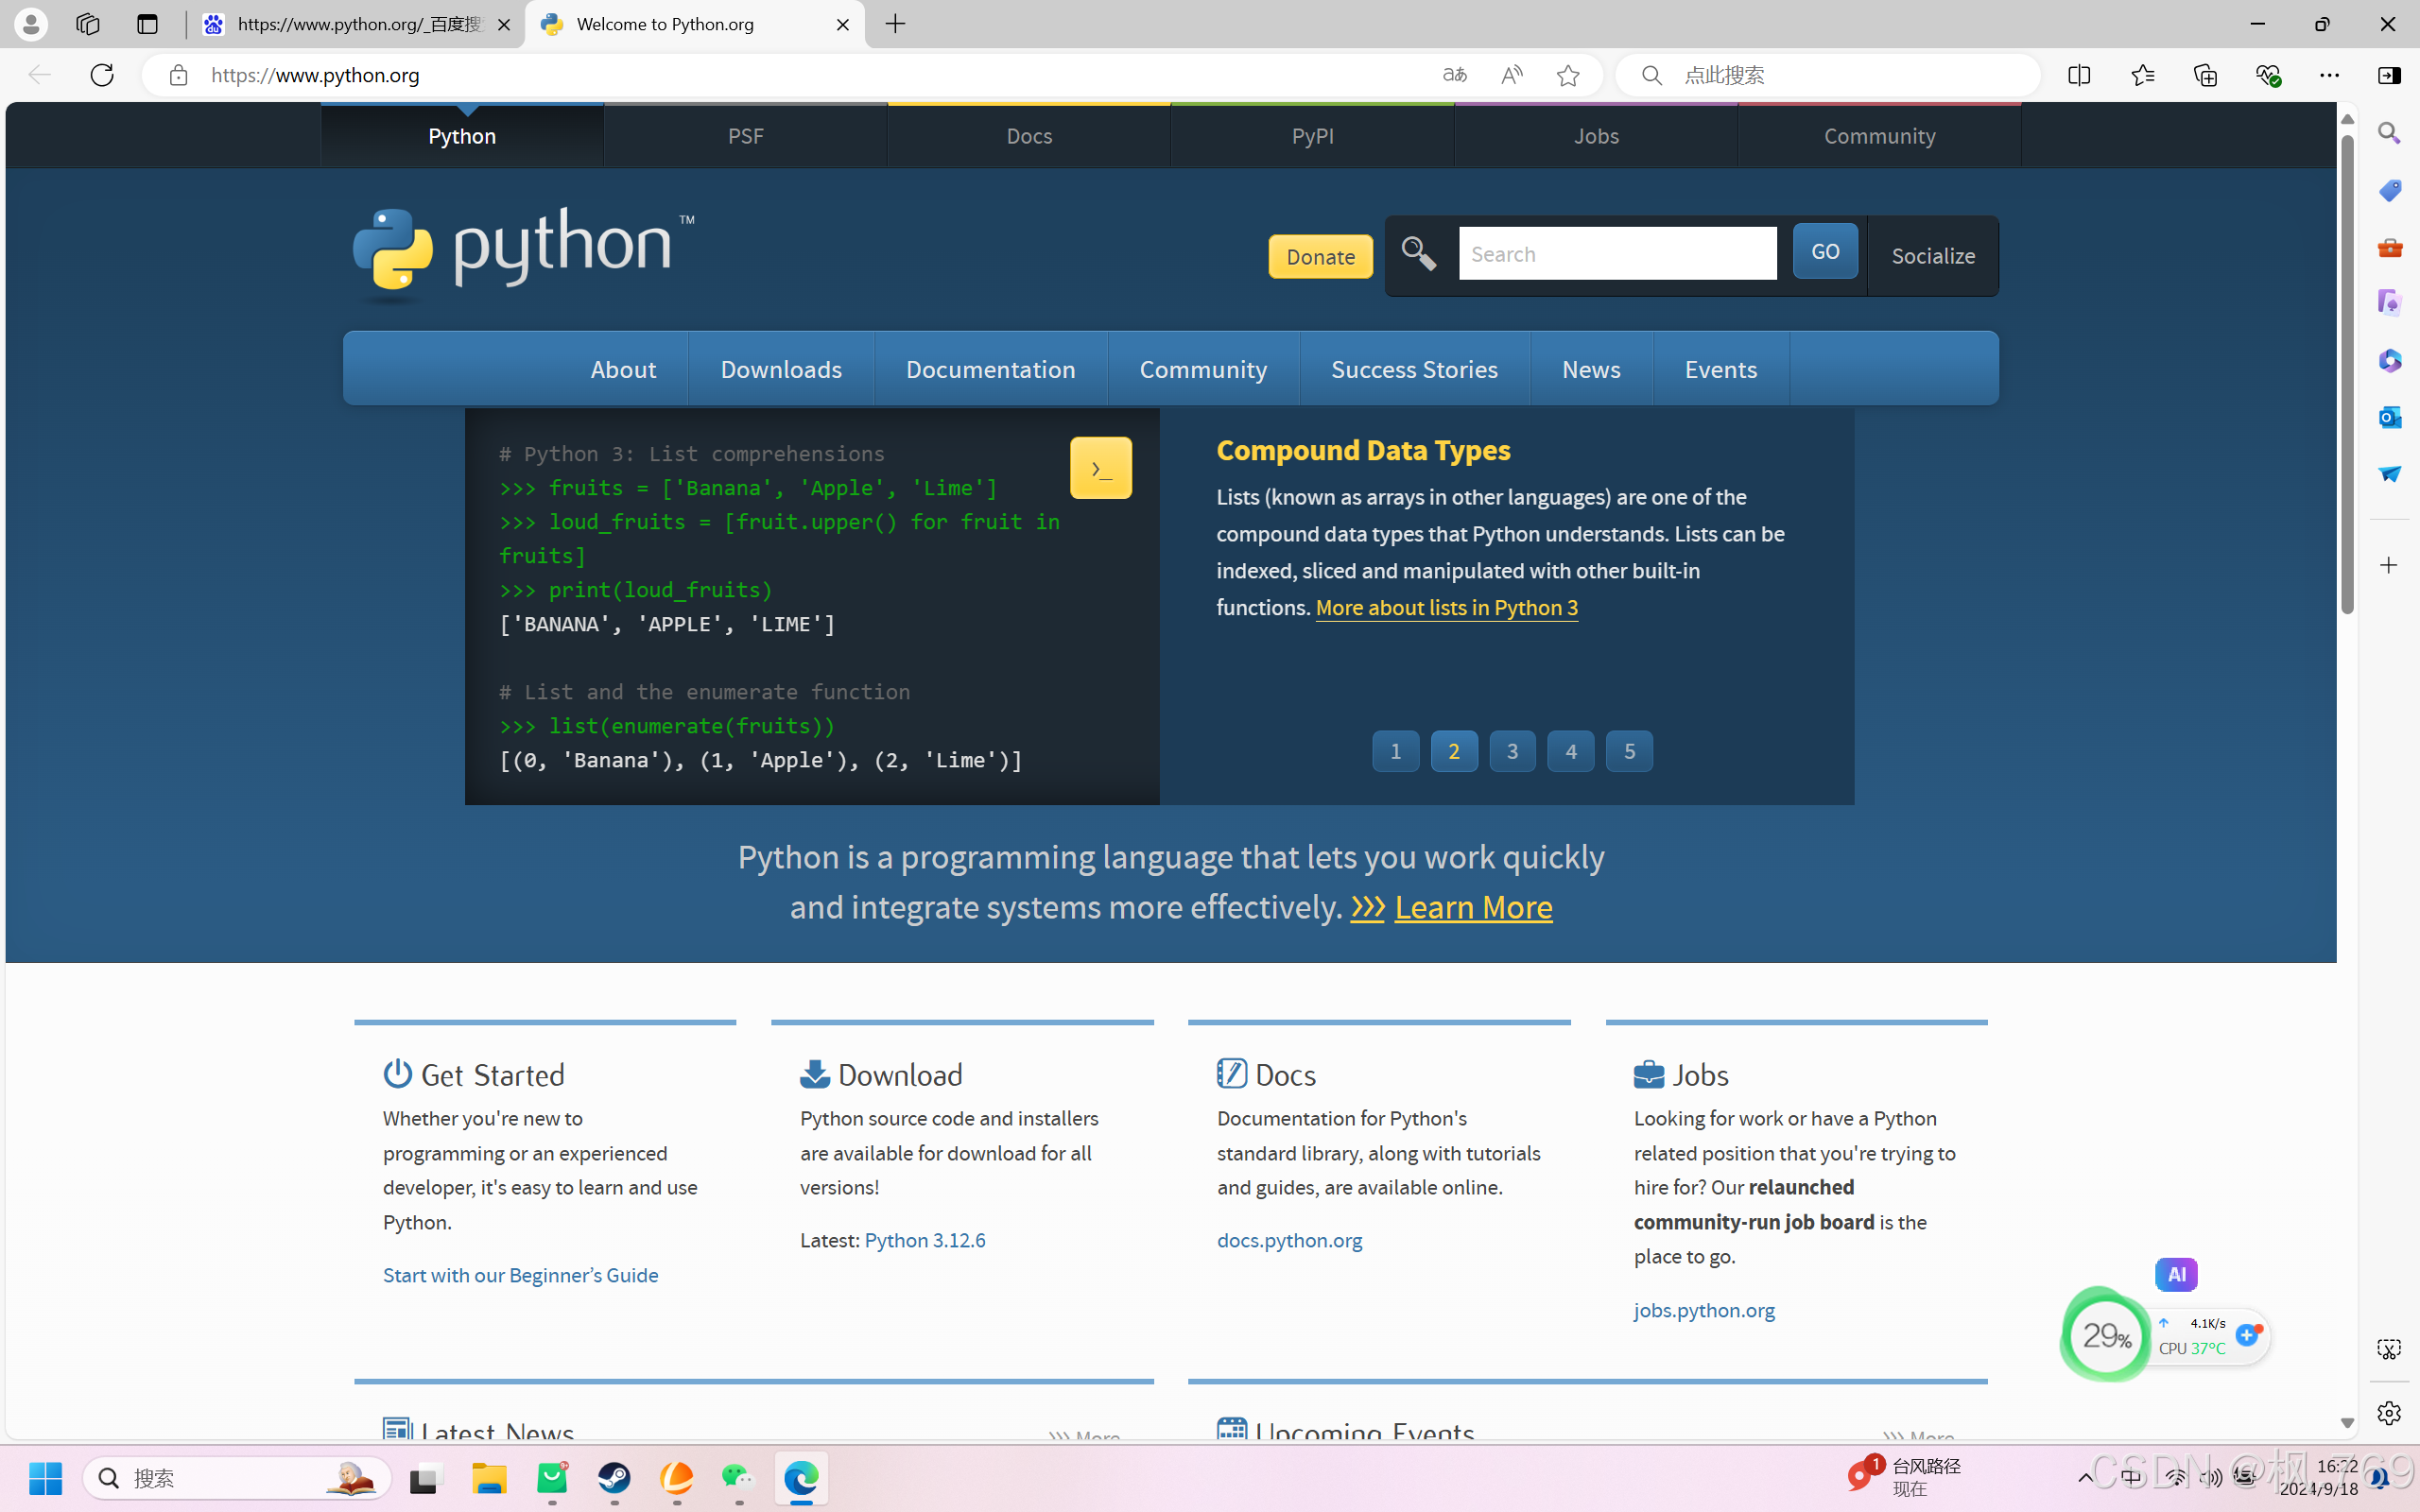Screen dimensions: 2420x1512
Task: Launch the interactive Python shell button
Action: (1100, 467)
